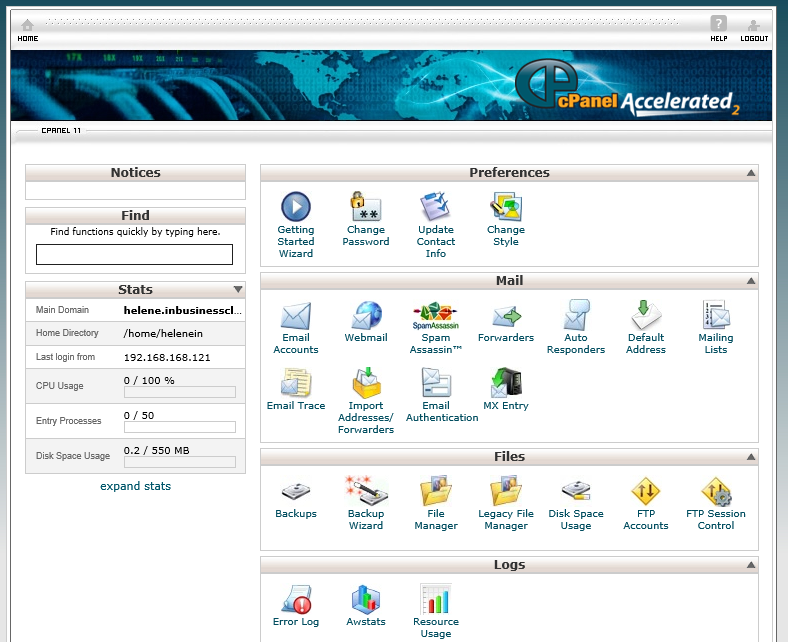Open the Backups icon
The image size is (788, 642).
[296, 492]
